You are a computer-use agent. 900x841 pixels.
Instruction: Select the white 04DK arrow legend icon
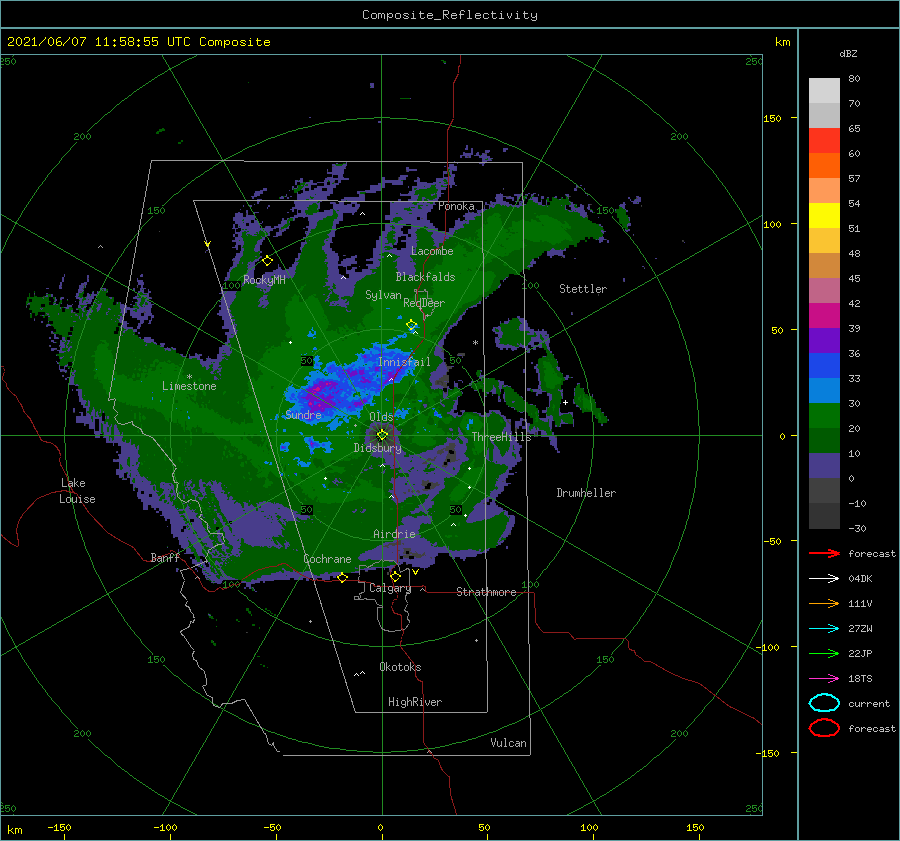[x=824, y=579]
